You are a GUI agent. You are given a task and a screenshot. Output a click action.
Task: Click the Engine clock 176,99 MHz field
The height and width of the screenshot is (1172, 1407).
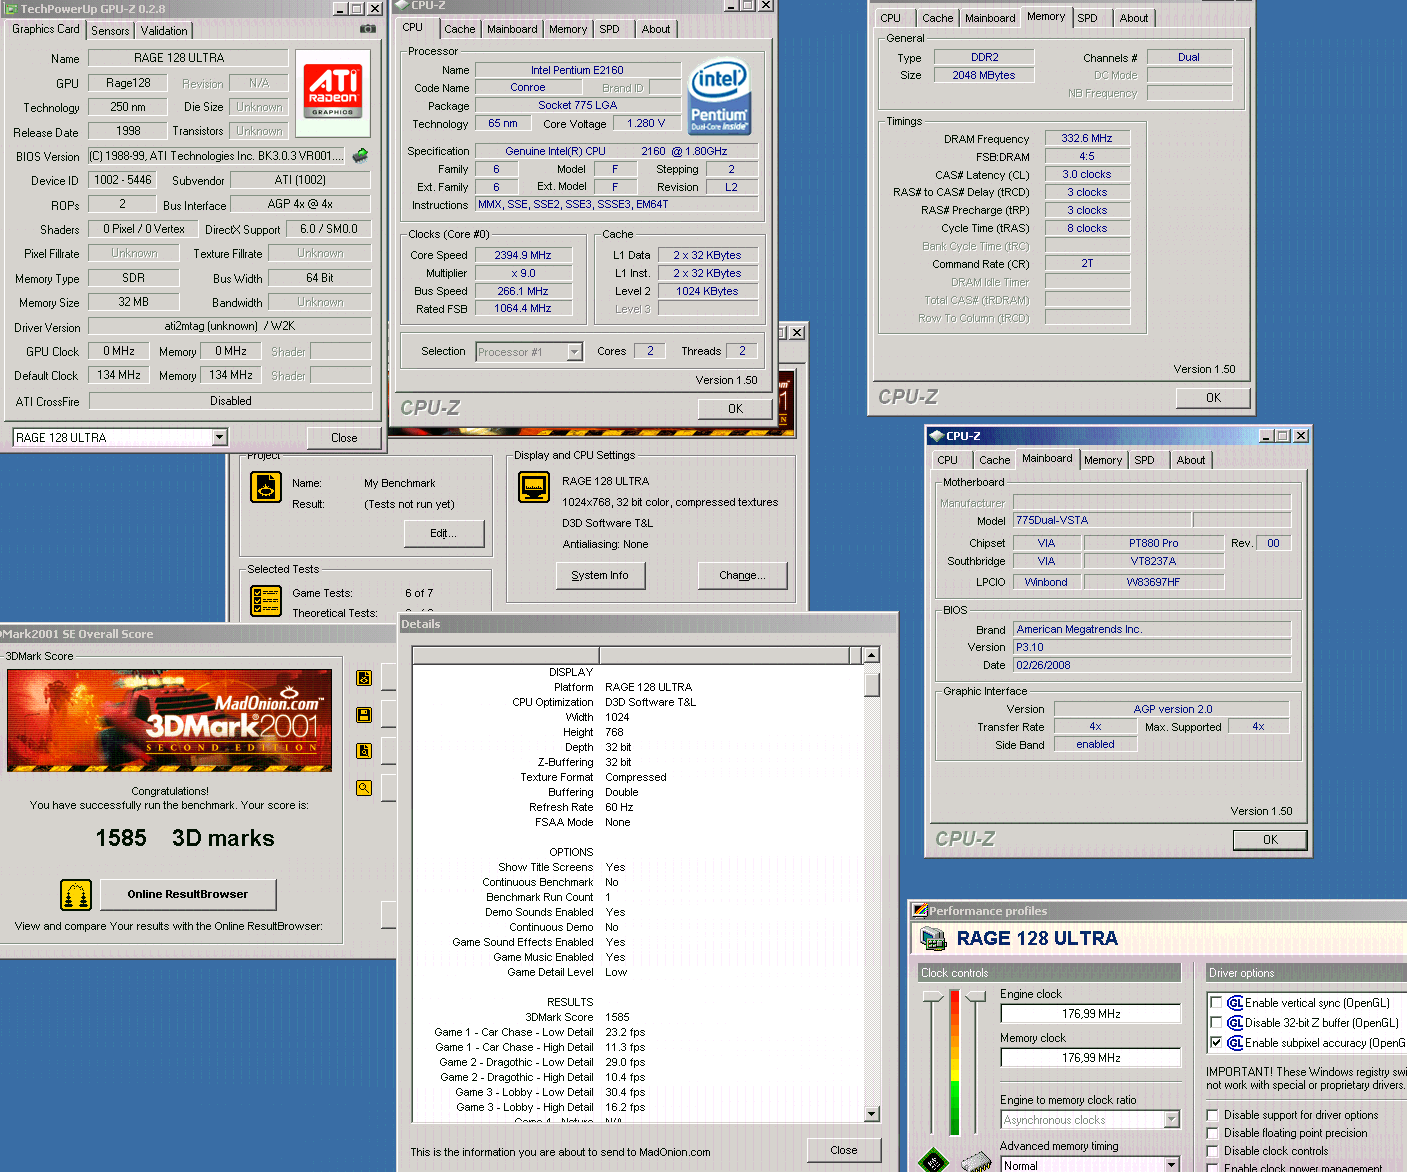pos(1091,1014)
